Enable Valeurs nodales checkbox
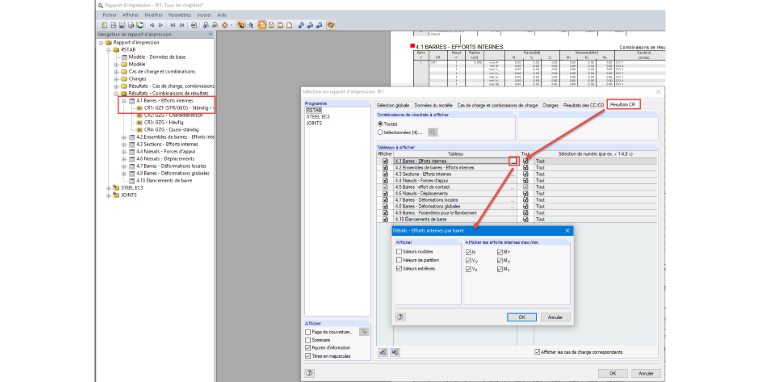The width and height of the screenshot is (760, 382). pyautogui.click(x=399, y=252)
